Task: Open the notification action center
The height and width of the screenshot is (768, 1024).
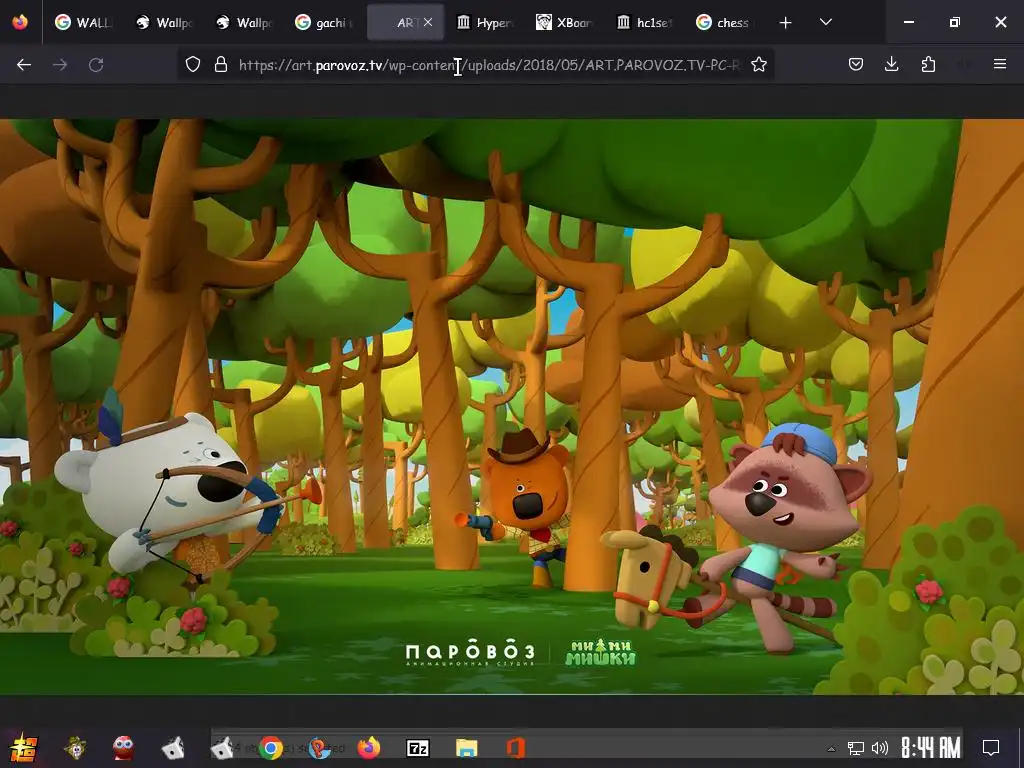Action: pos(991,748)
